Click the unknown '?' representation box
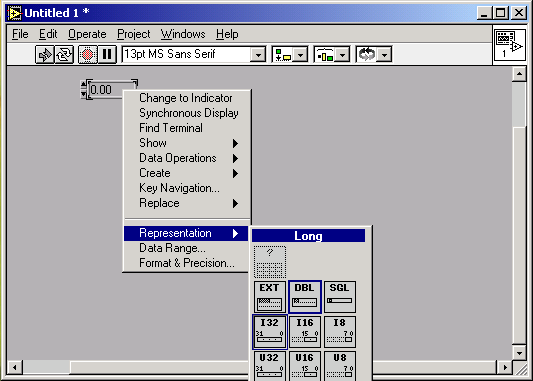533x381 pixels. (x=270, y=262)
